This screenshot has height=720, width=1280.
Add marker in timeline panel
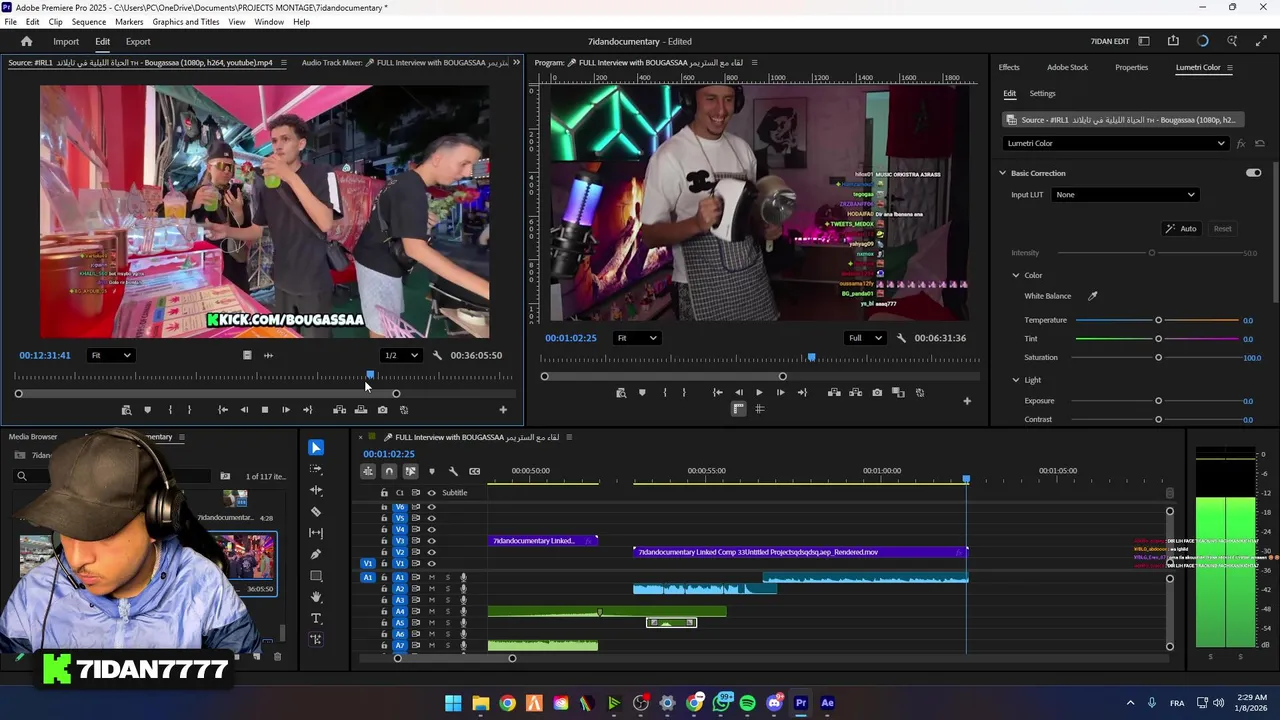[432, 471]
